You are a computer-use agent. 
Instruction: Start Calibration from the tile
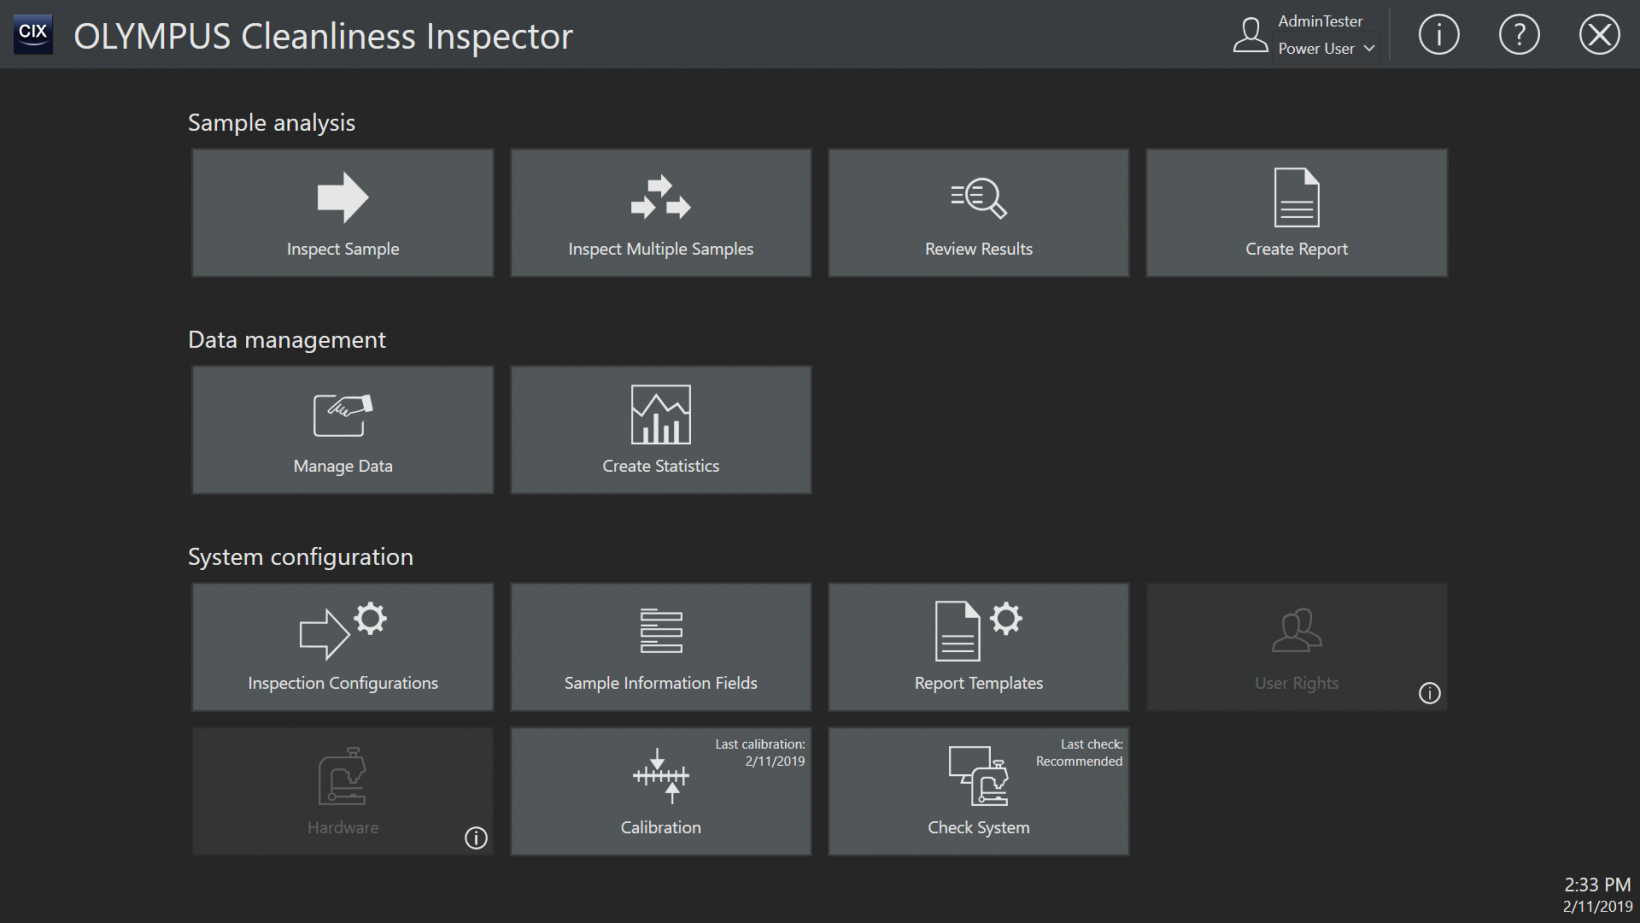point(660,791)
